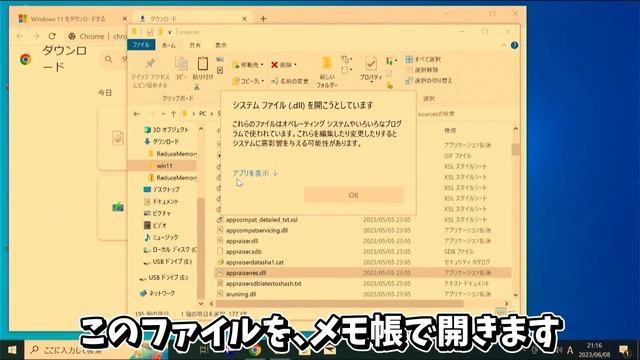Screen dimensions: 640x360
Task: Clear selection with 選択解除
Action: point(422,70)
